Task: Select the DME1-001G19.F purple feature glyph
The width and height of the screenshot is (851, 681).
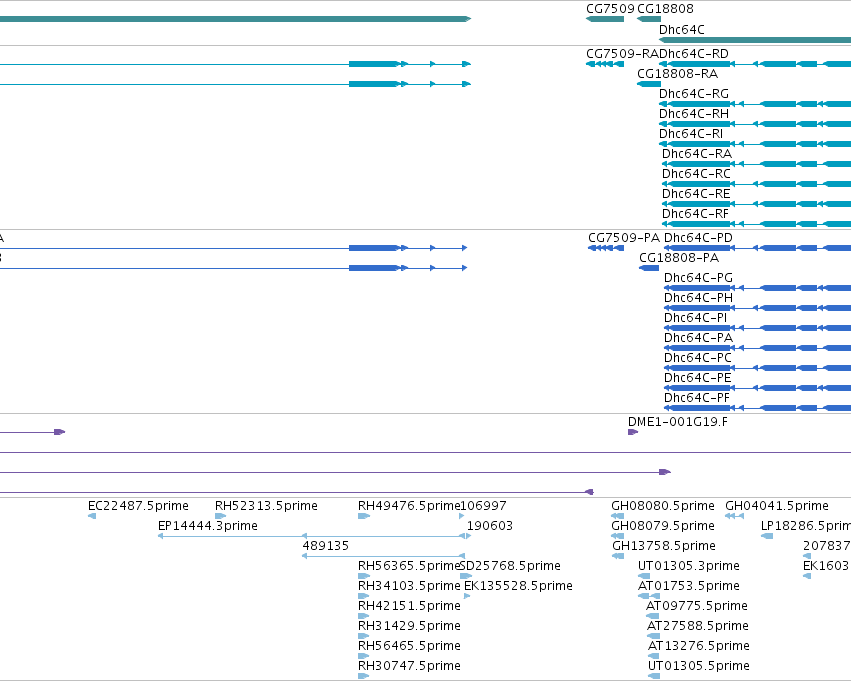Action: [x=633, y=432]
